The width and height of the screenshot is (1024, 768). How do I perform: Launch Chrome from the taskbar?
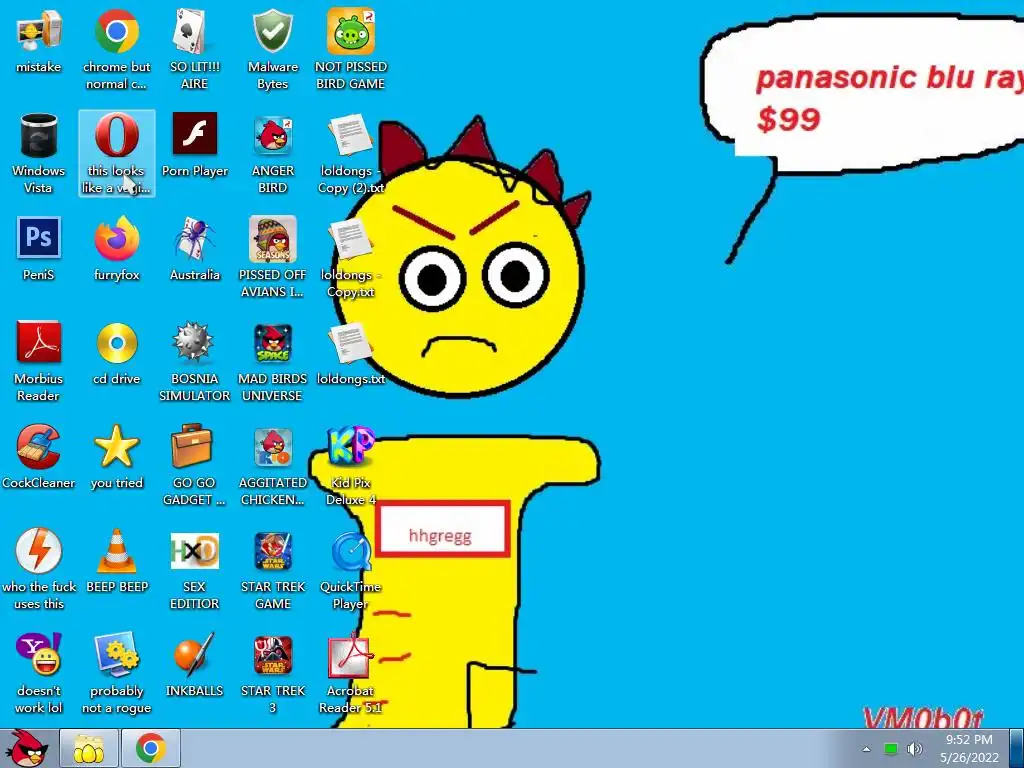coord(150,749)
